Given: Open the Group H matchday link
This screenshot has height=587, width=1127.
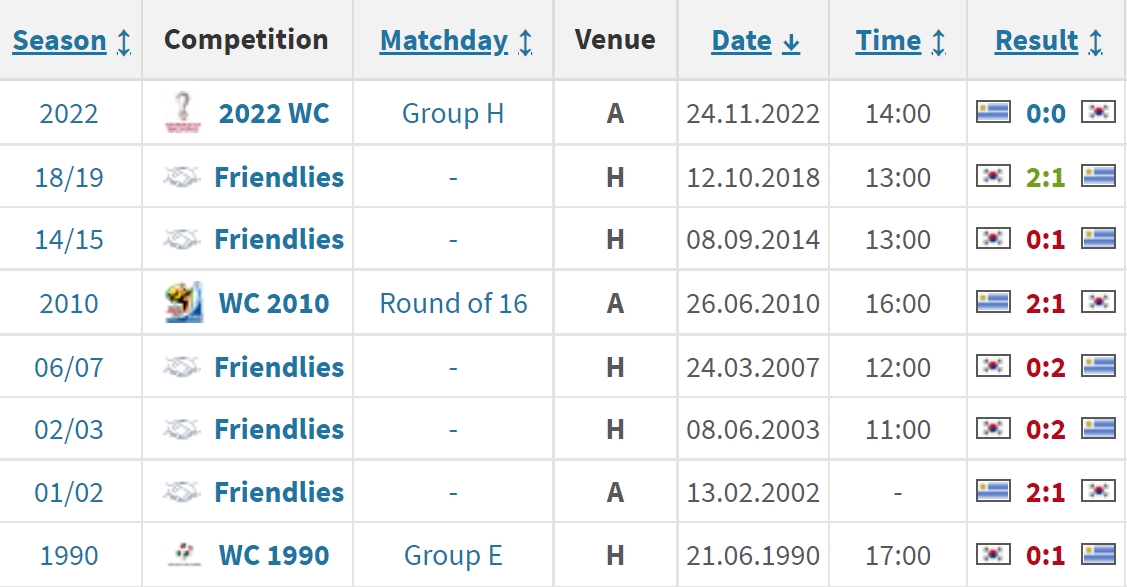Looking at the screenshot, I should tap(453, 114).
